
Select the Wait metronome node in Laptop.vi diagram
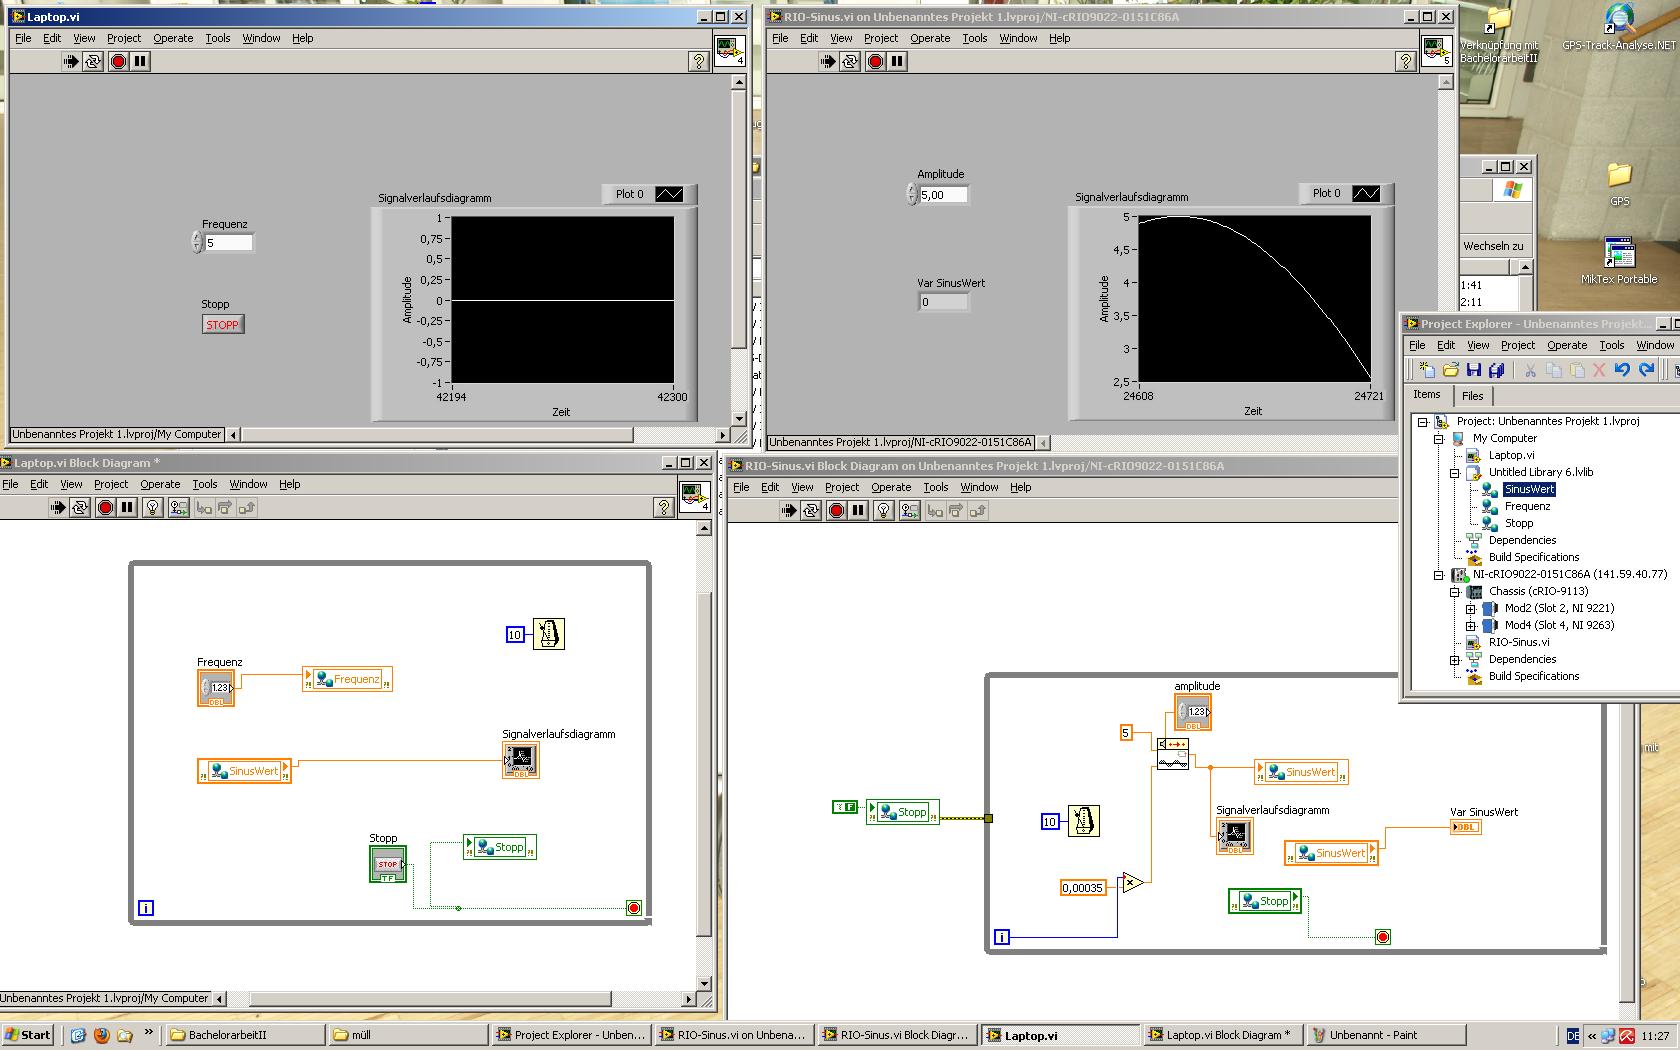549,634
